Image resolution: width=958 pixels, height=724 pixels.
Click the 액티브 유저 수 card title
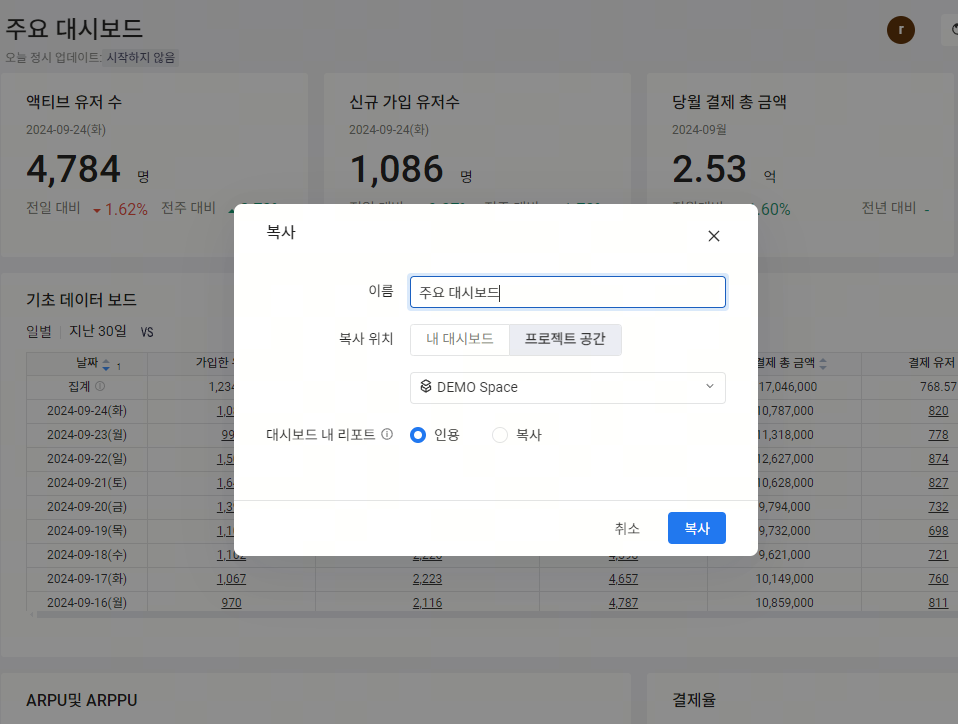(x=74, y=101)
